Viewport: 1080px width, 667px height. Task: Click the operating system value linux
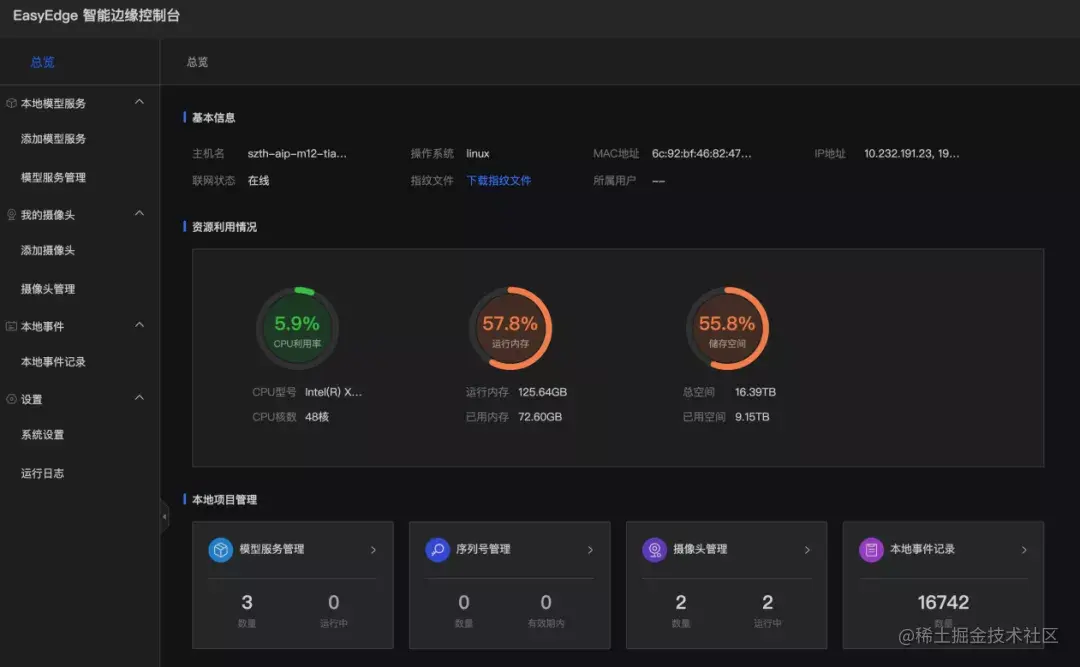[477, 154]
